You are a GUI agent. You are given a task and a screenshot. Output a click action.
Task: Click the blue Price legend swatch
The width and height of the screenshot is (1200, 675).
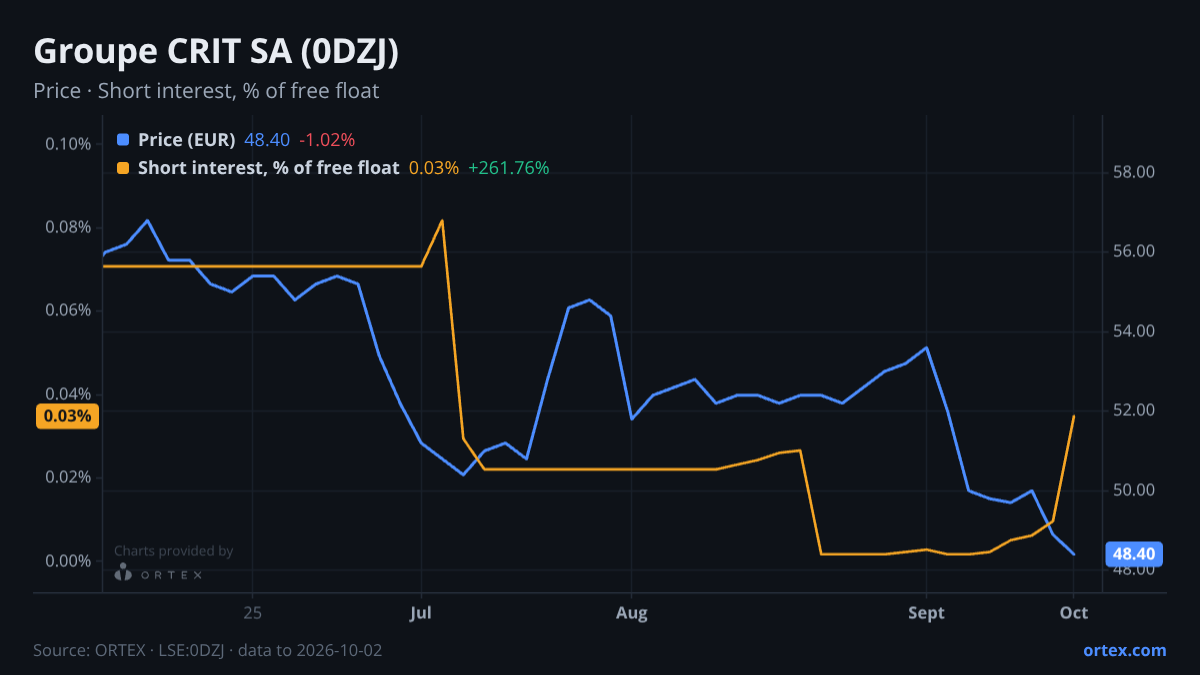pyautogui.click(x=123, y=139)
